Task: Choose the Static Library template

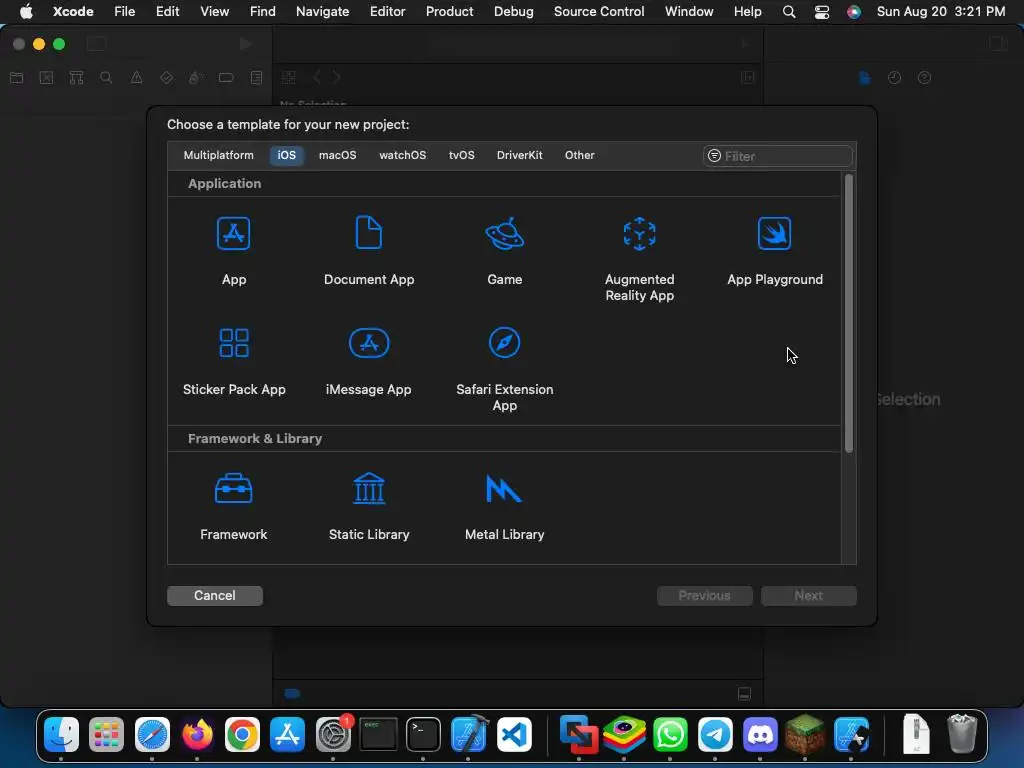Action: point(369,488)
